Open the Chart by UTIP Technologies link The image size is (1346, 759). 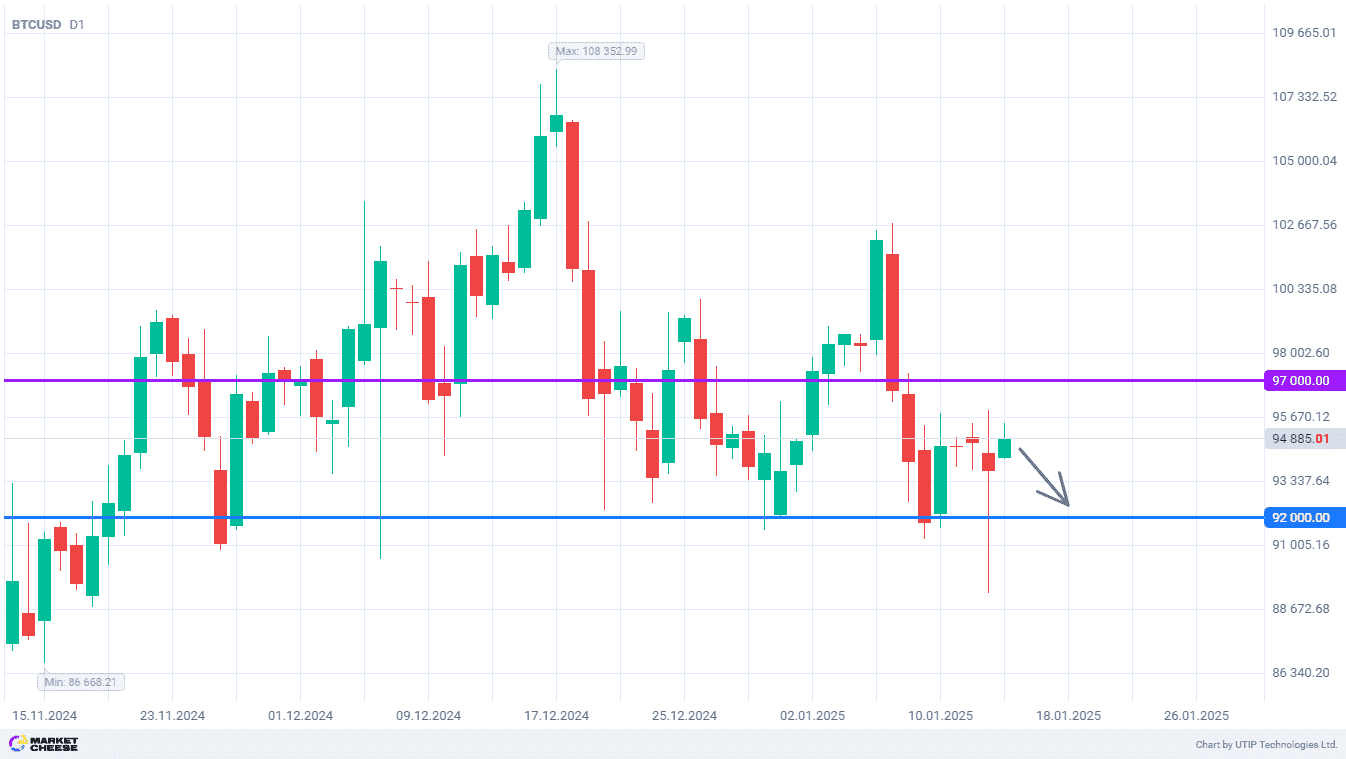point(1266,745)
